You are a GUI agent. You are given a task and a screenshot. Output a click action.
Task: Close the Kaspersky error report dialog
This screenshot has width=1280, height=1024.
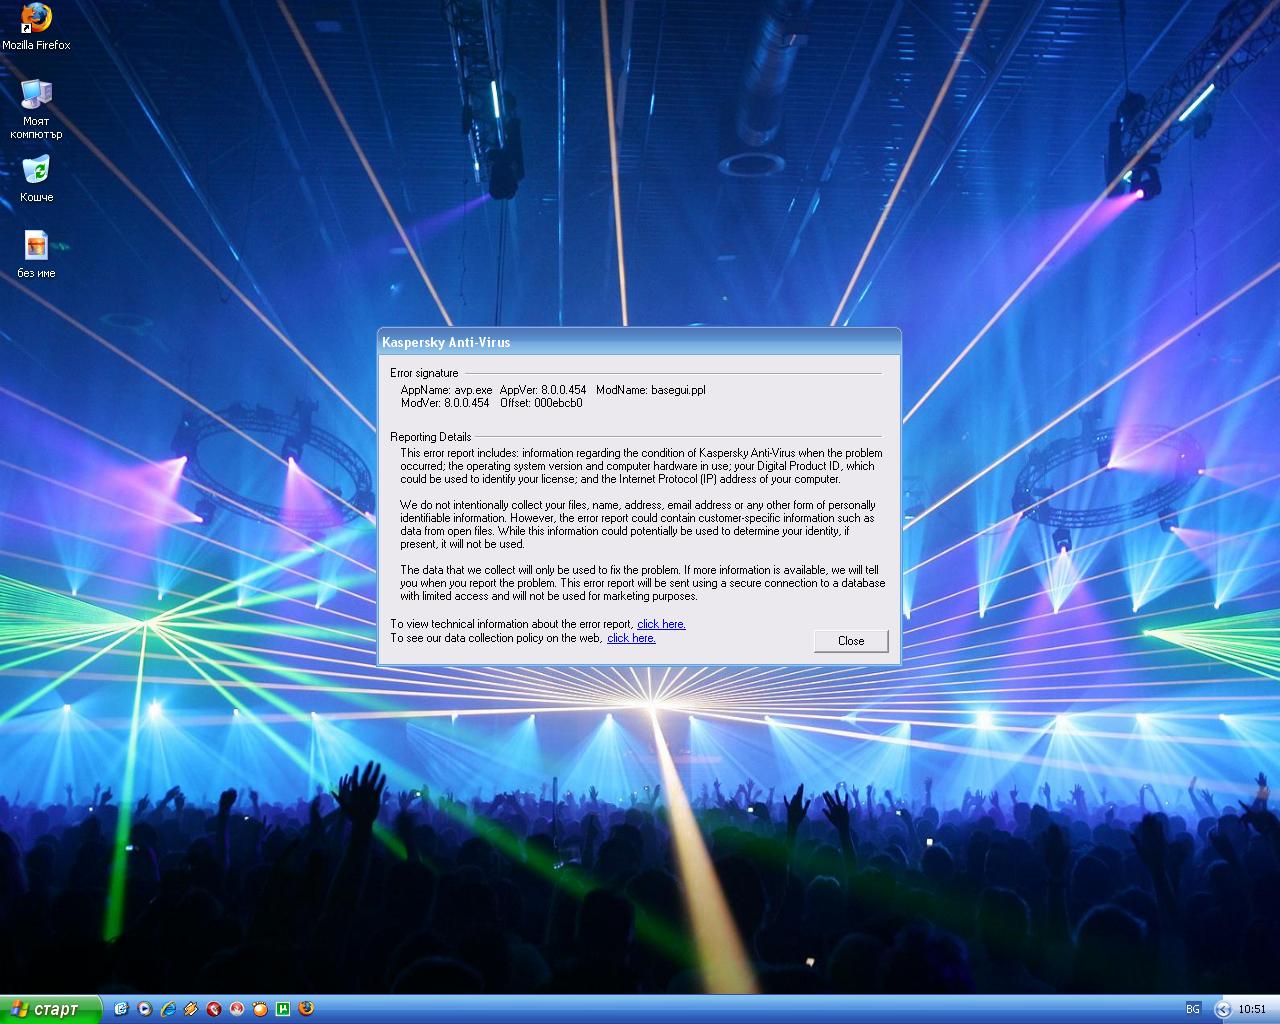pos(851,641)
